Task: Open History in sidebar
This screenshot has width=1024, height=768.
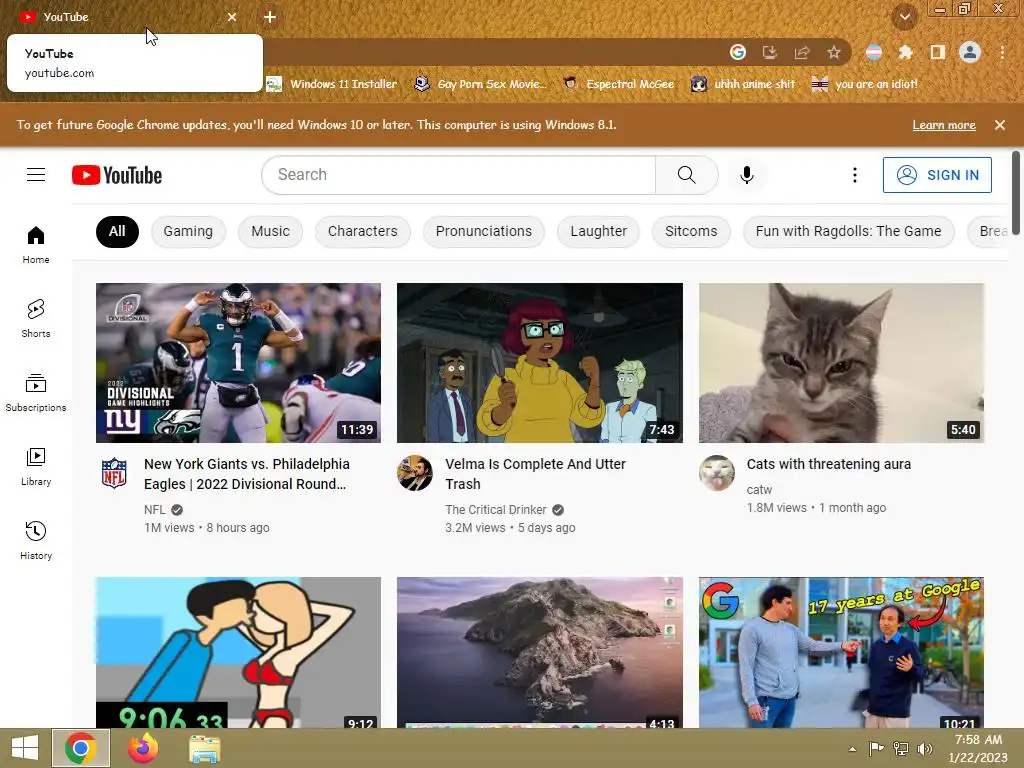Action: coord(36,541)
